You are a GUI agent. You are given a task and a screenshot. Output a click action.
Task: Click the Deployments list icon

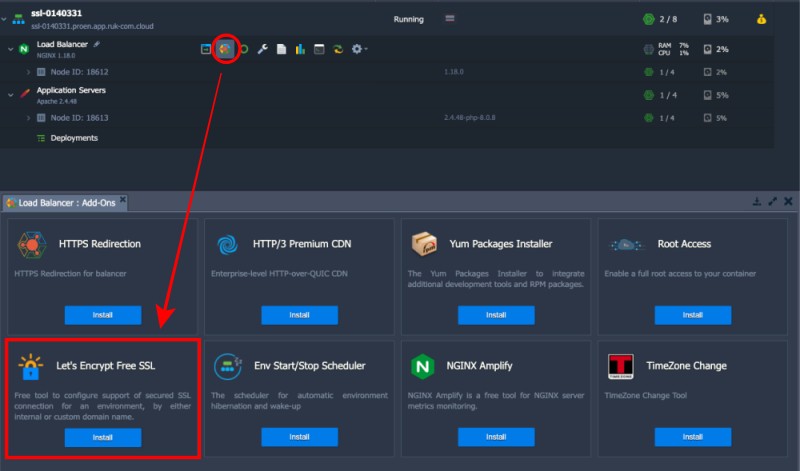pos(41,138)
